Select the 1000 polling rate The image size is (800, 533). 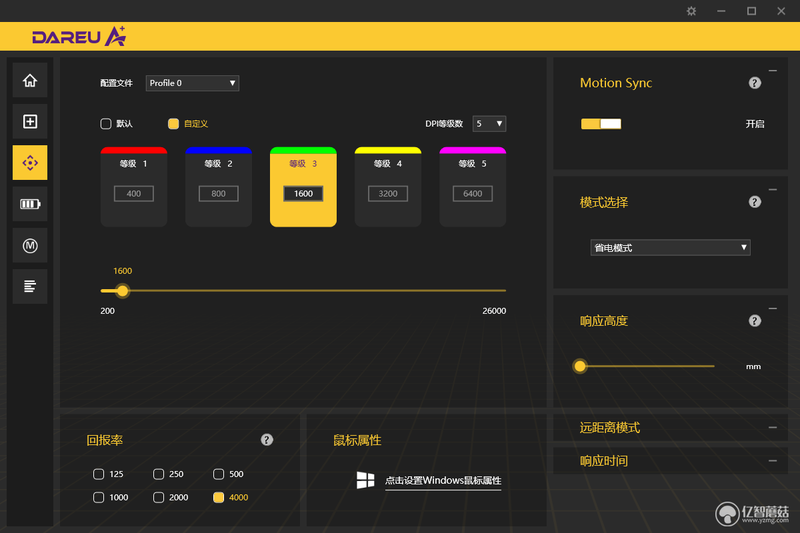point(98,497)
